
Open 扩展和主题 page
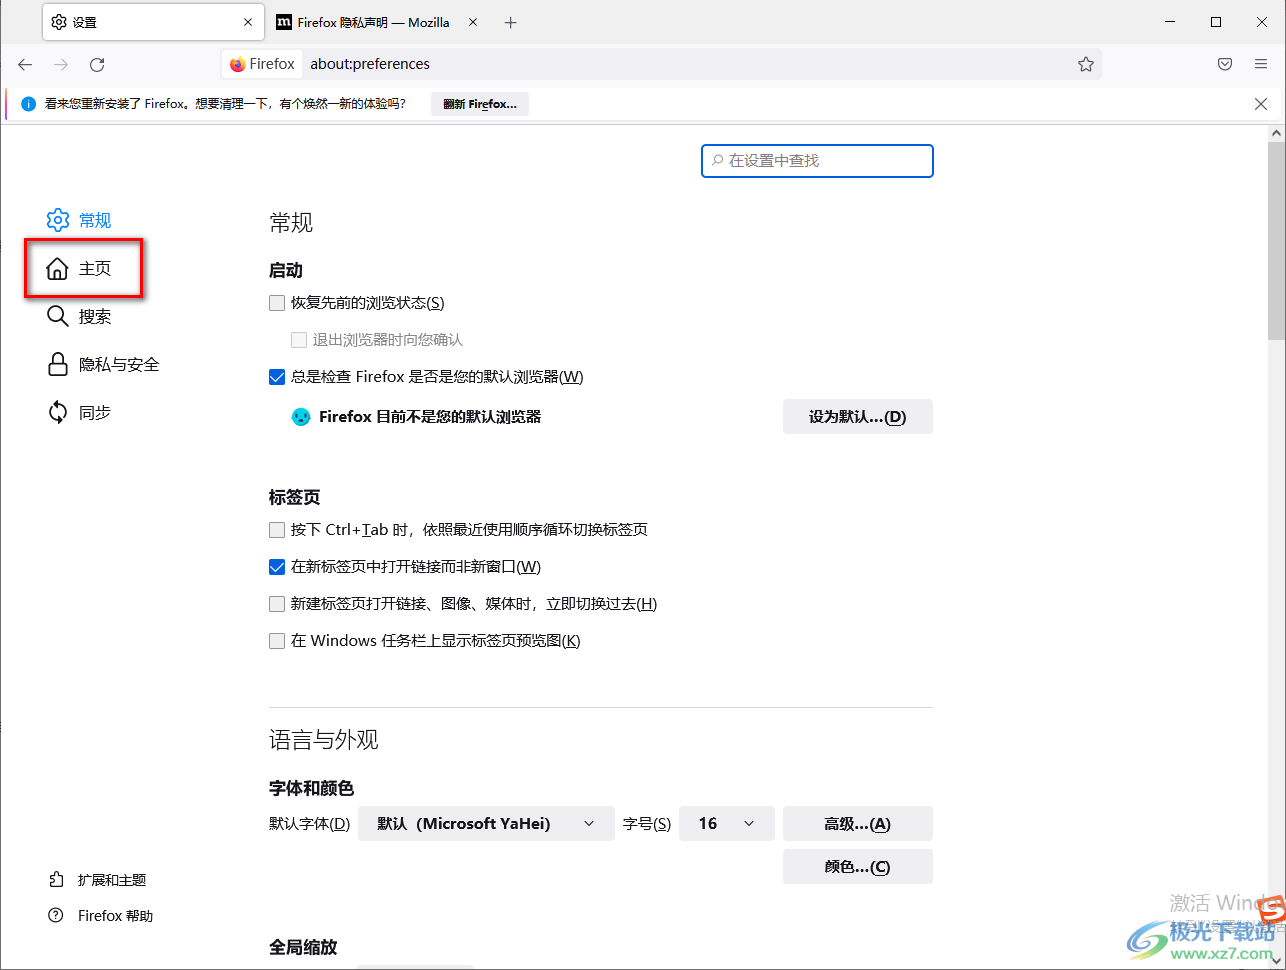tap(98, 880)
